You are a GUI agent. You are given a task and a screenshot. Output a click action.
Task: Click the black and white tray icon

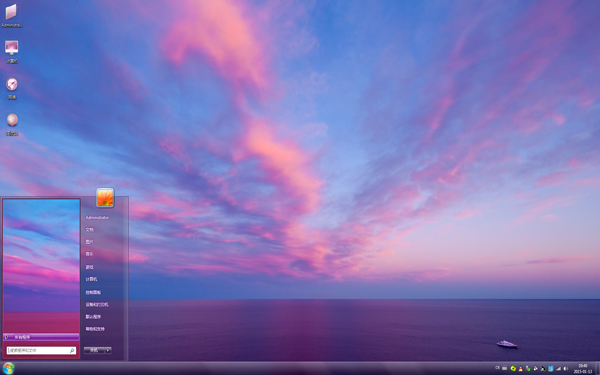point(543,368)
